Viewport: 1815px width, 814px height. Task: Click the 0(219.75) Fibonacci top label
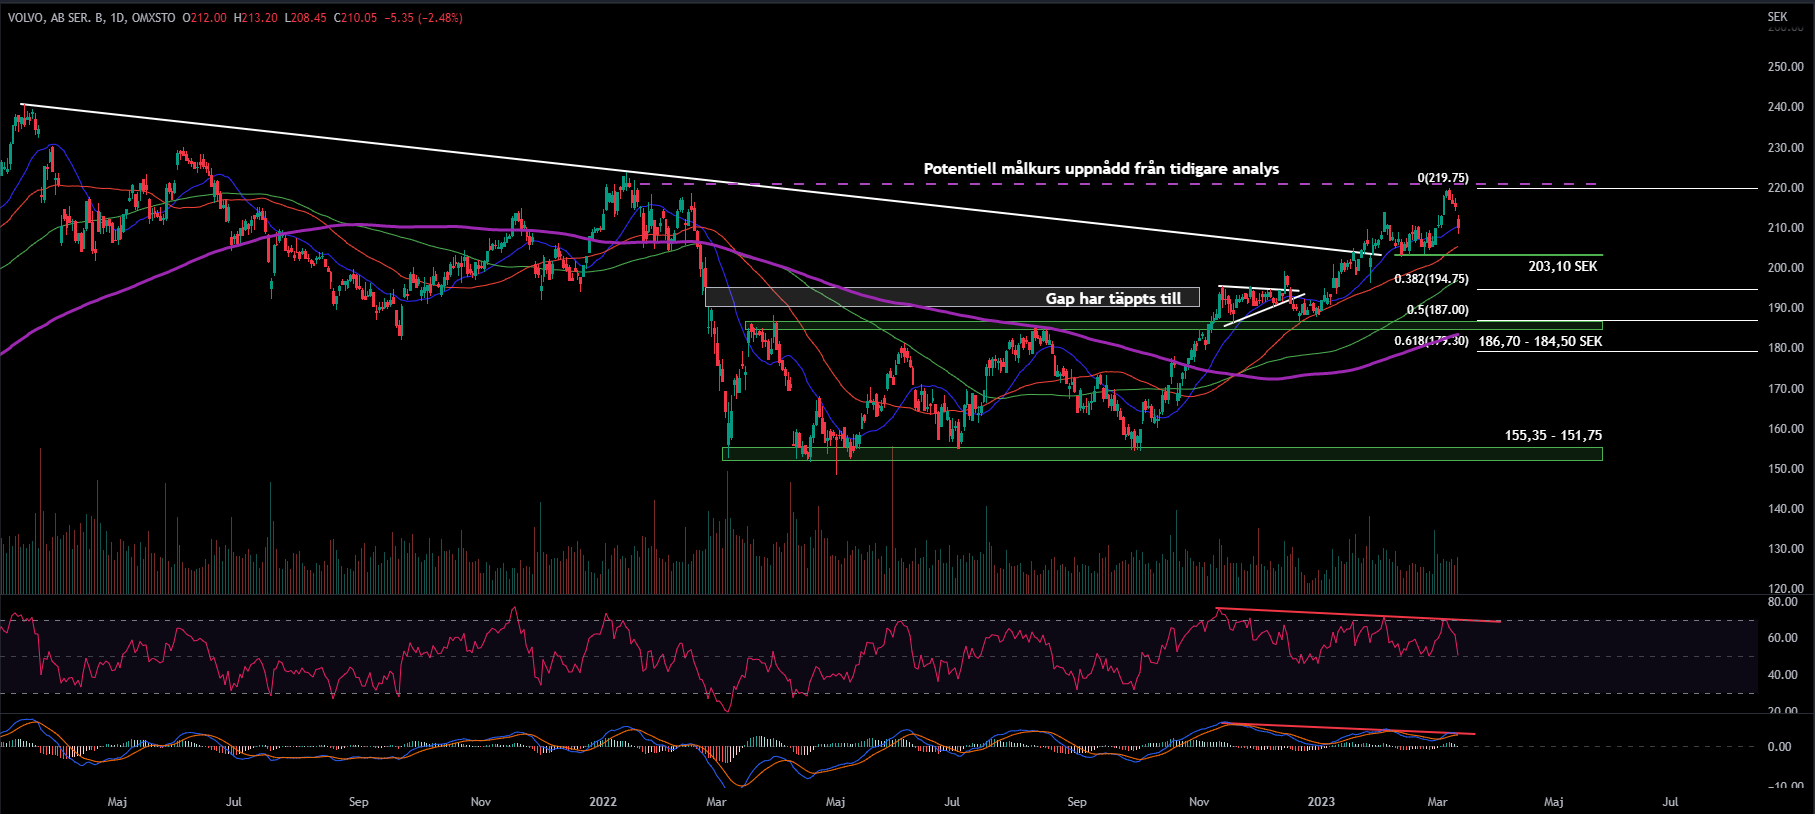coord(1442,178)
